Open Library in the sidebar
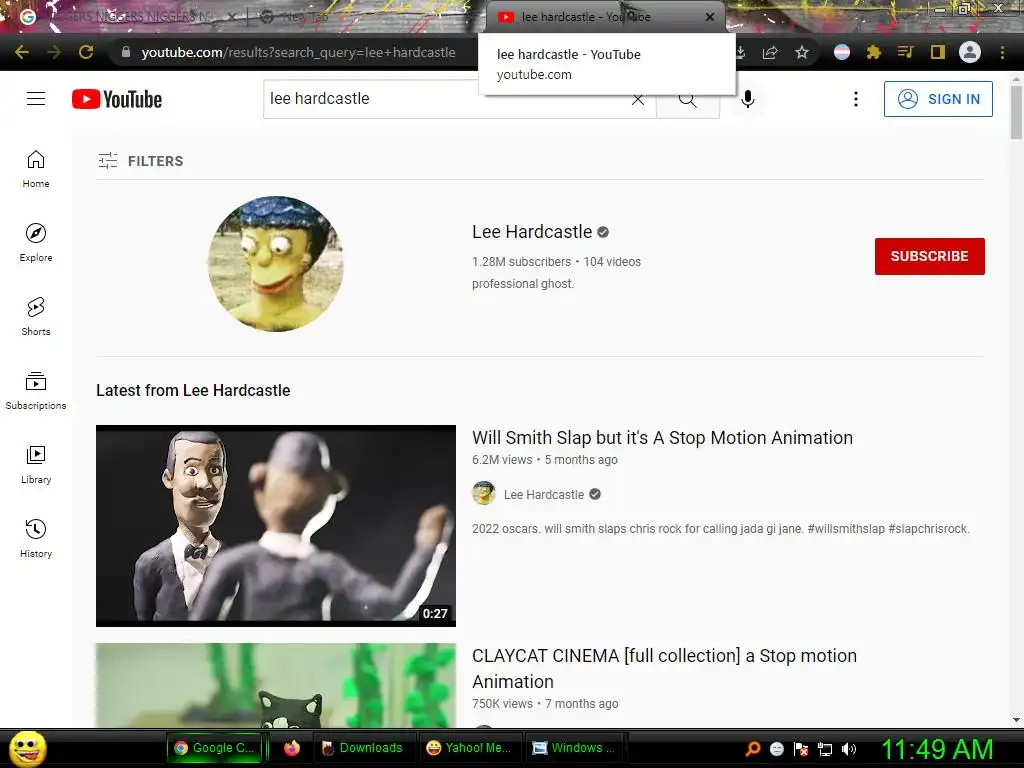This screenshot has width=1024, height=768. tap(36, 464)
